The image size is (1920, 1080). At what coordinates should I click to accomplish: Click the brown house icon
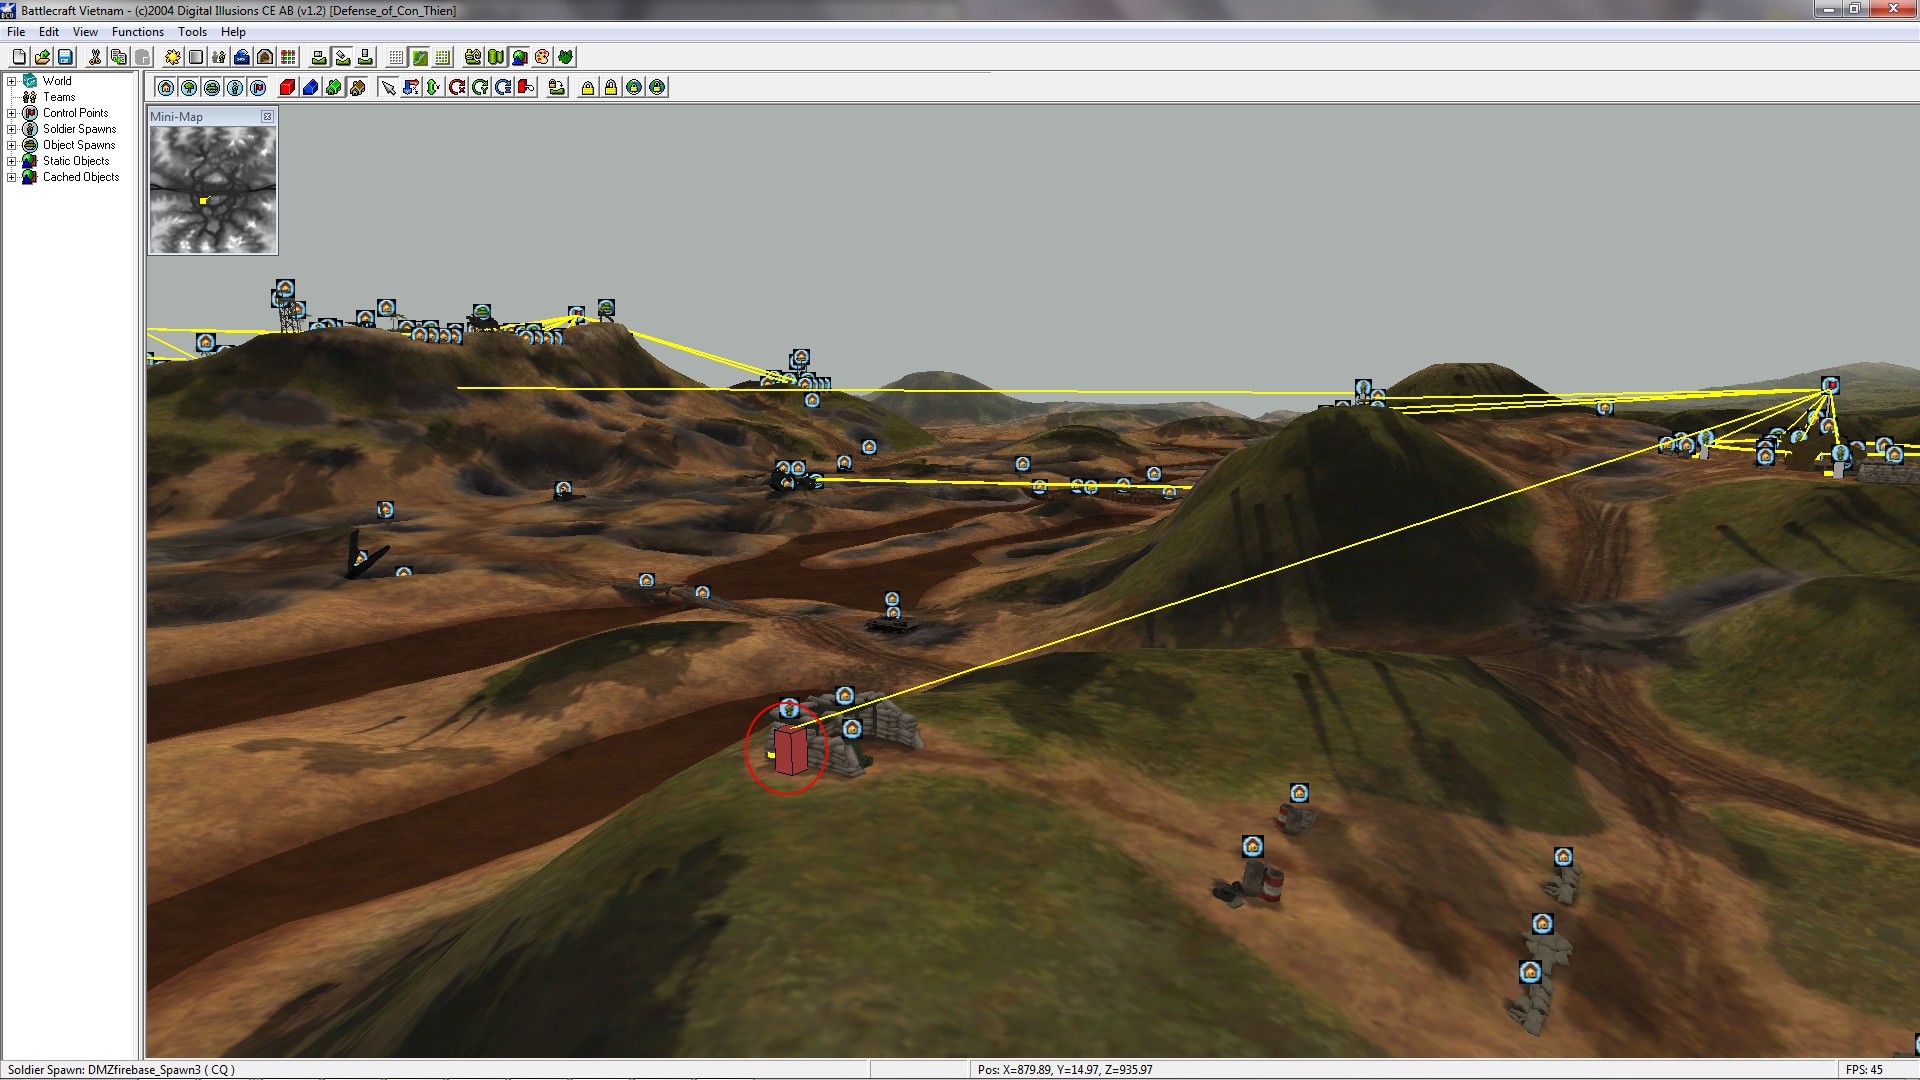(357, 87)
